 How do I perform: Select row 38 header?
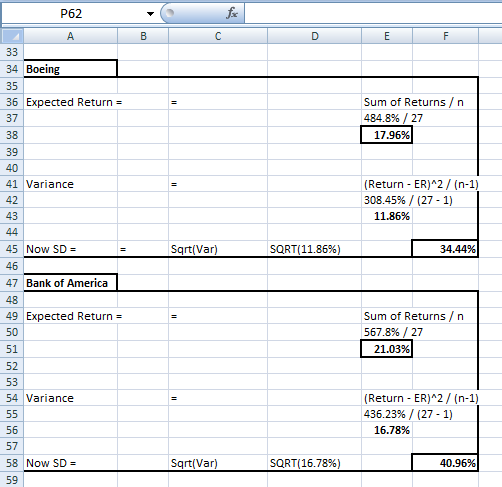[x=12, y=135]
